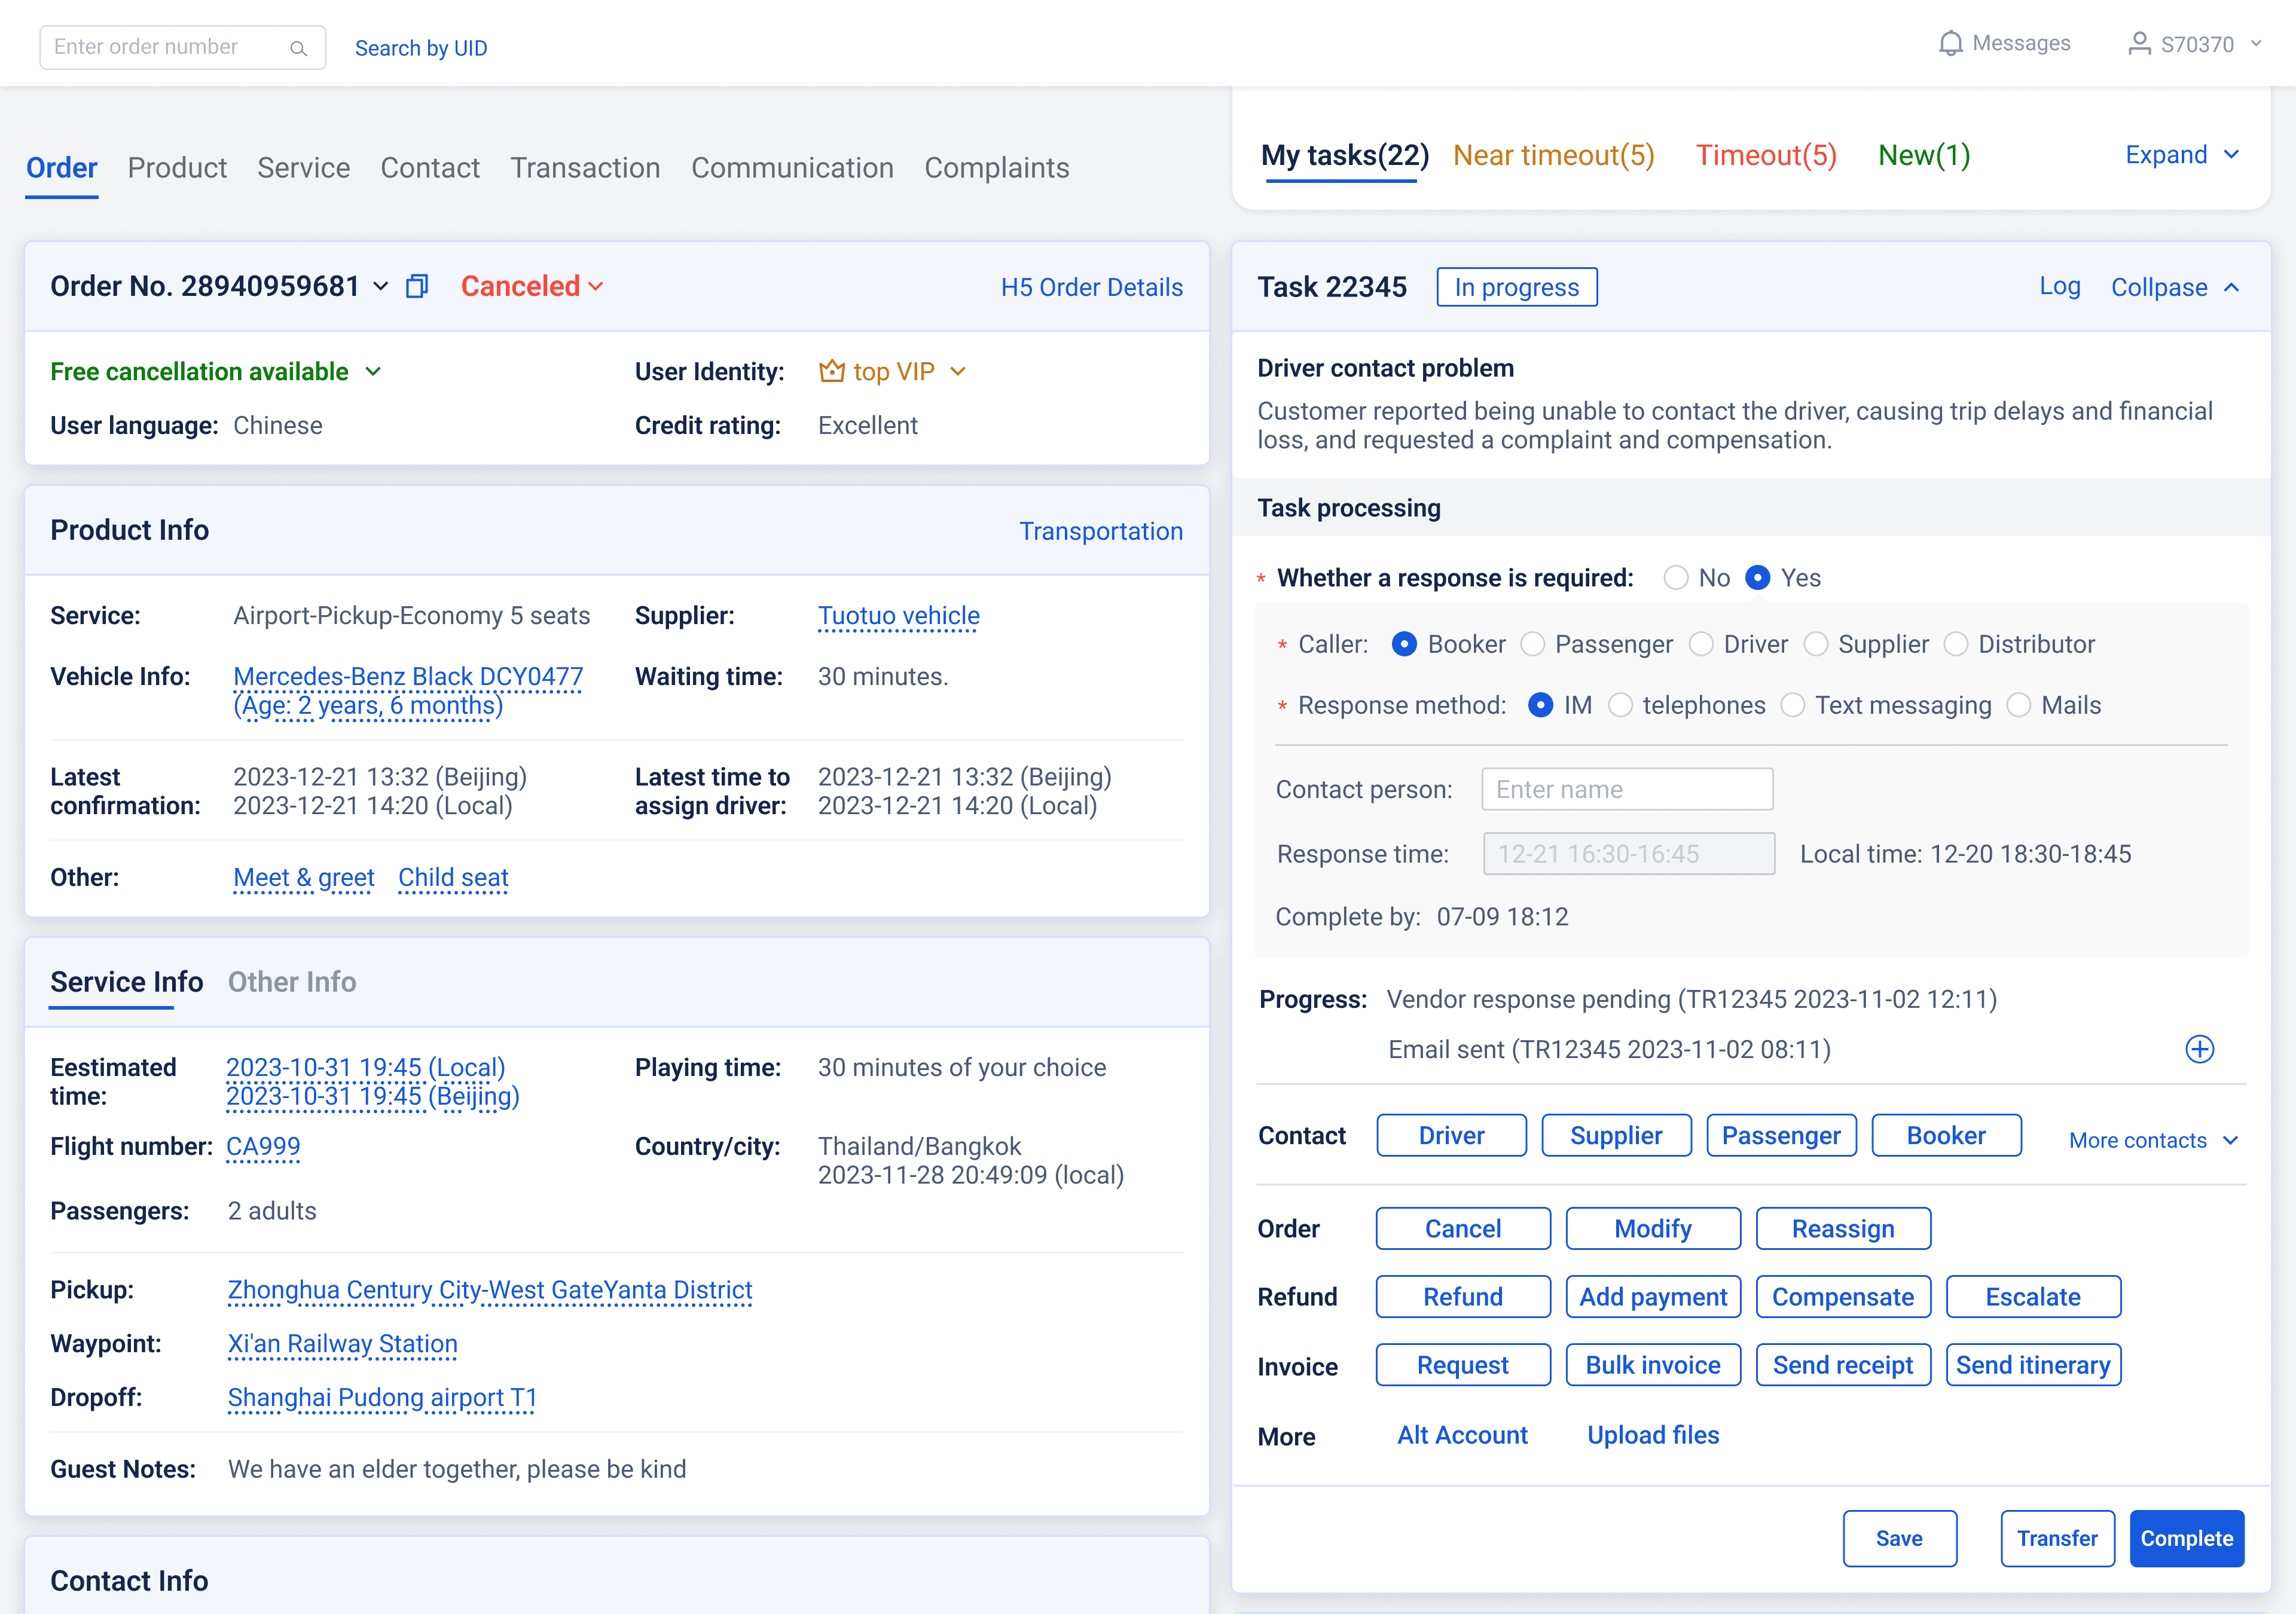This screenshot has height=1614, width=2296.
Task: Copy the order number with copy icon
Action: 417,287
